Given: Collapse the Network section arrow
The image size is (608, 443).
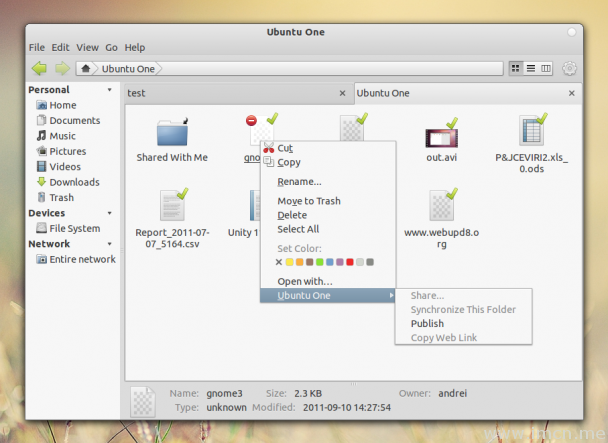Looking at the screenshot, I should 110,244.
